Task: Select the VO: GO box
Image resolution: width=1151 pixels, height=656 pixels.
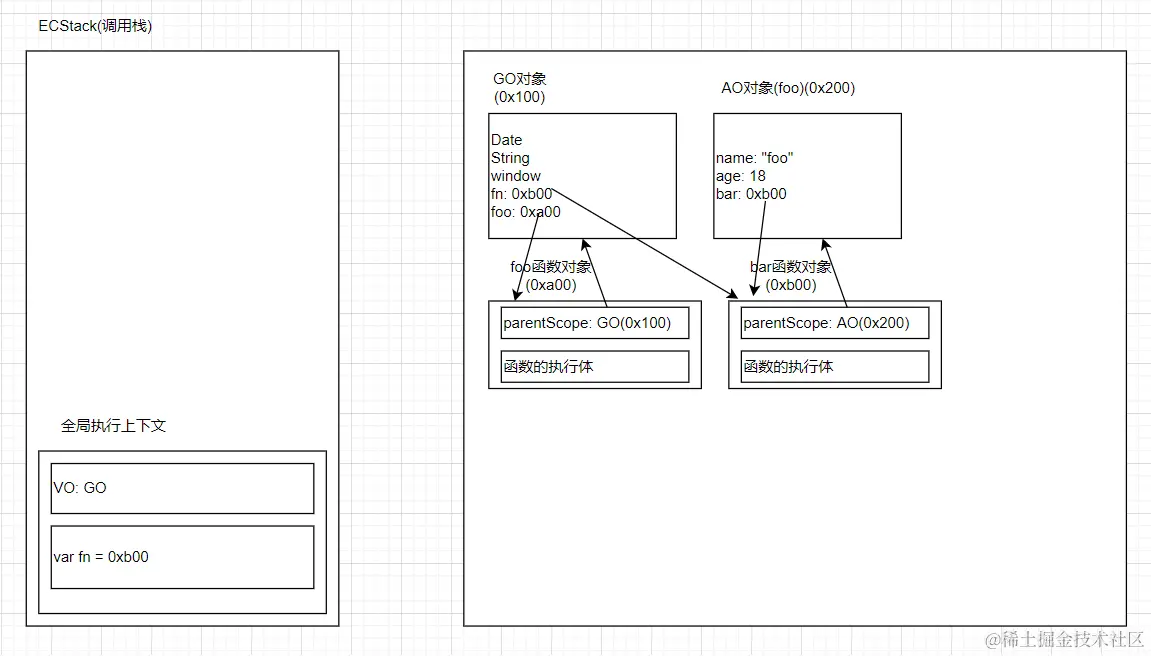Action: pos(182,488)
